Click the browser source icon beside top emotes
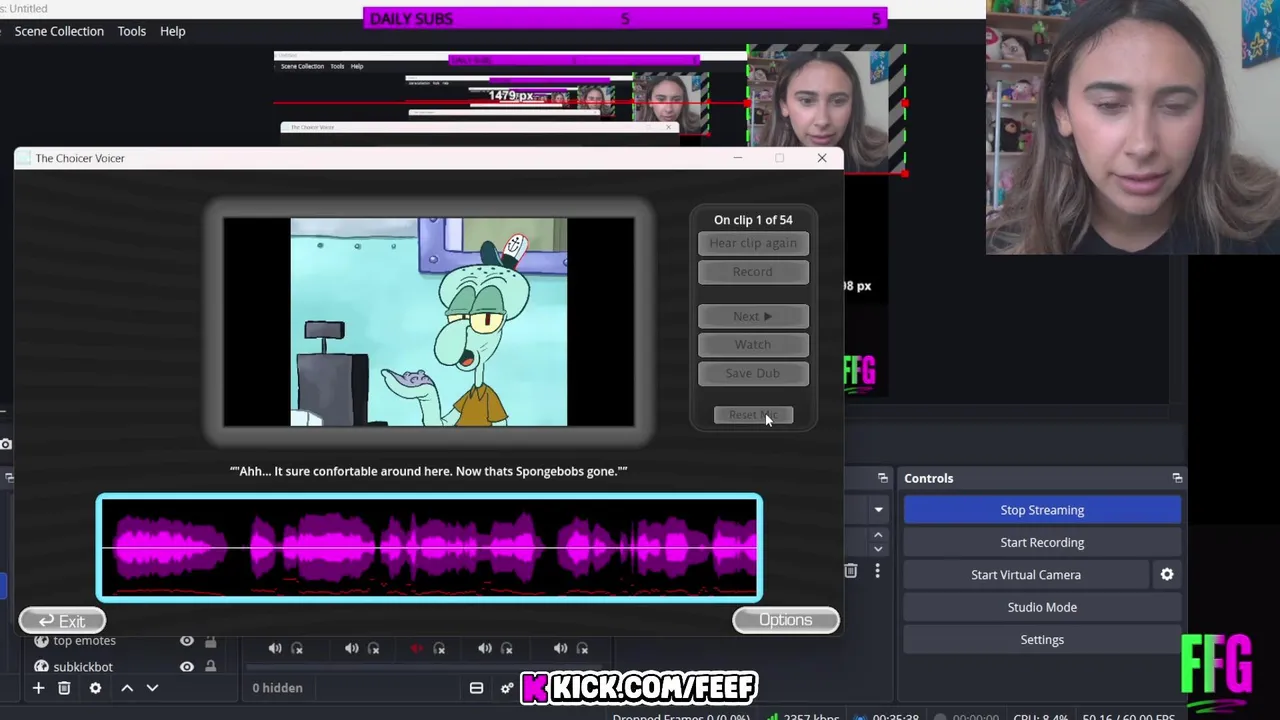The image size is (1280, 720). (41, 641)
